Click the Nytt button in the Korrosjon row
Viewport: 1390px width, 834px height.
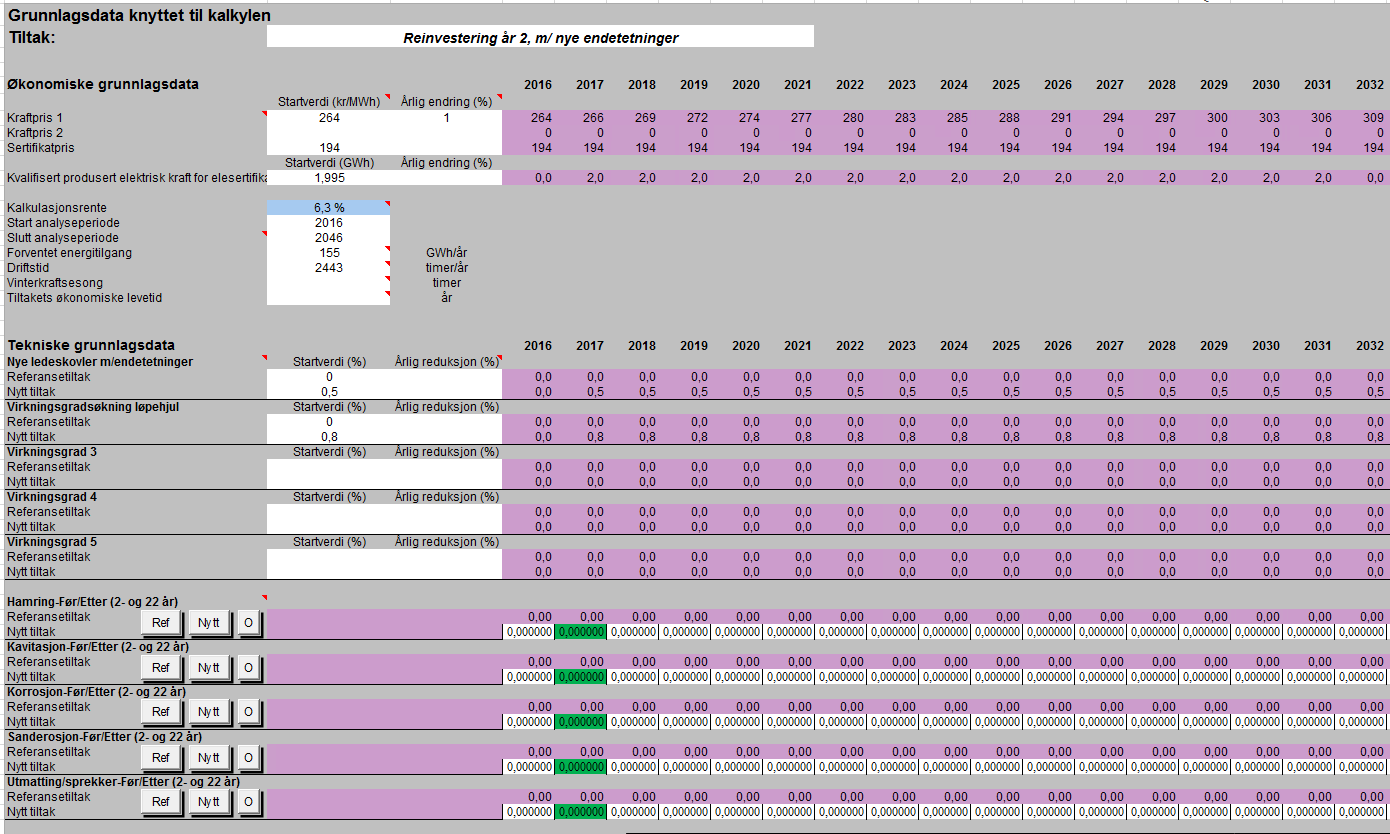coord(208,712)
